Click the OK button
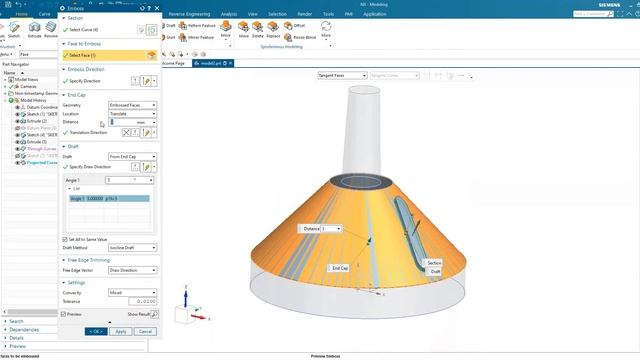Image resolution: width=640 pixels, height=360 pixels. (96, 331)
